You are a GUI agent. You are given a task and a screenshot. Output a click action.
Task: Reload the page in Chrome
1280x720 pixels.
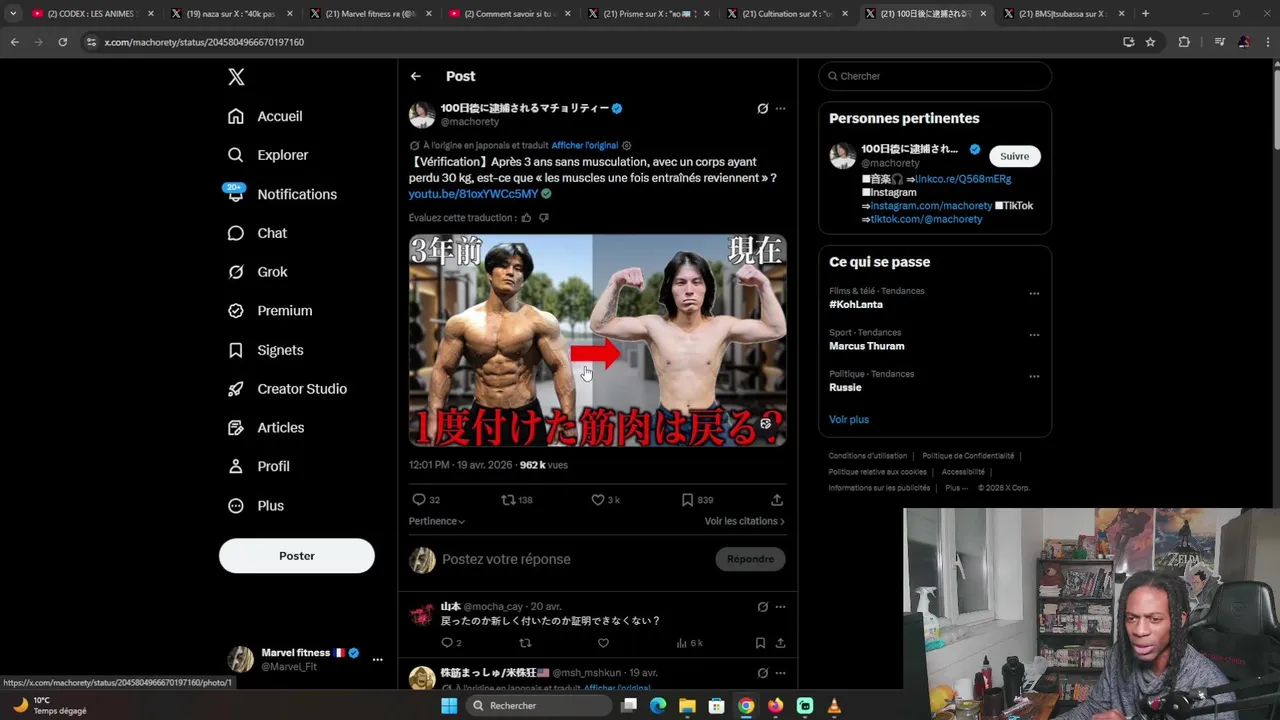pyautogui.click(x=62, y=42)
